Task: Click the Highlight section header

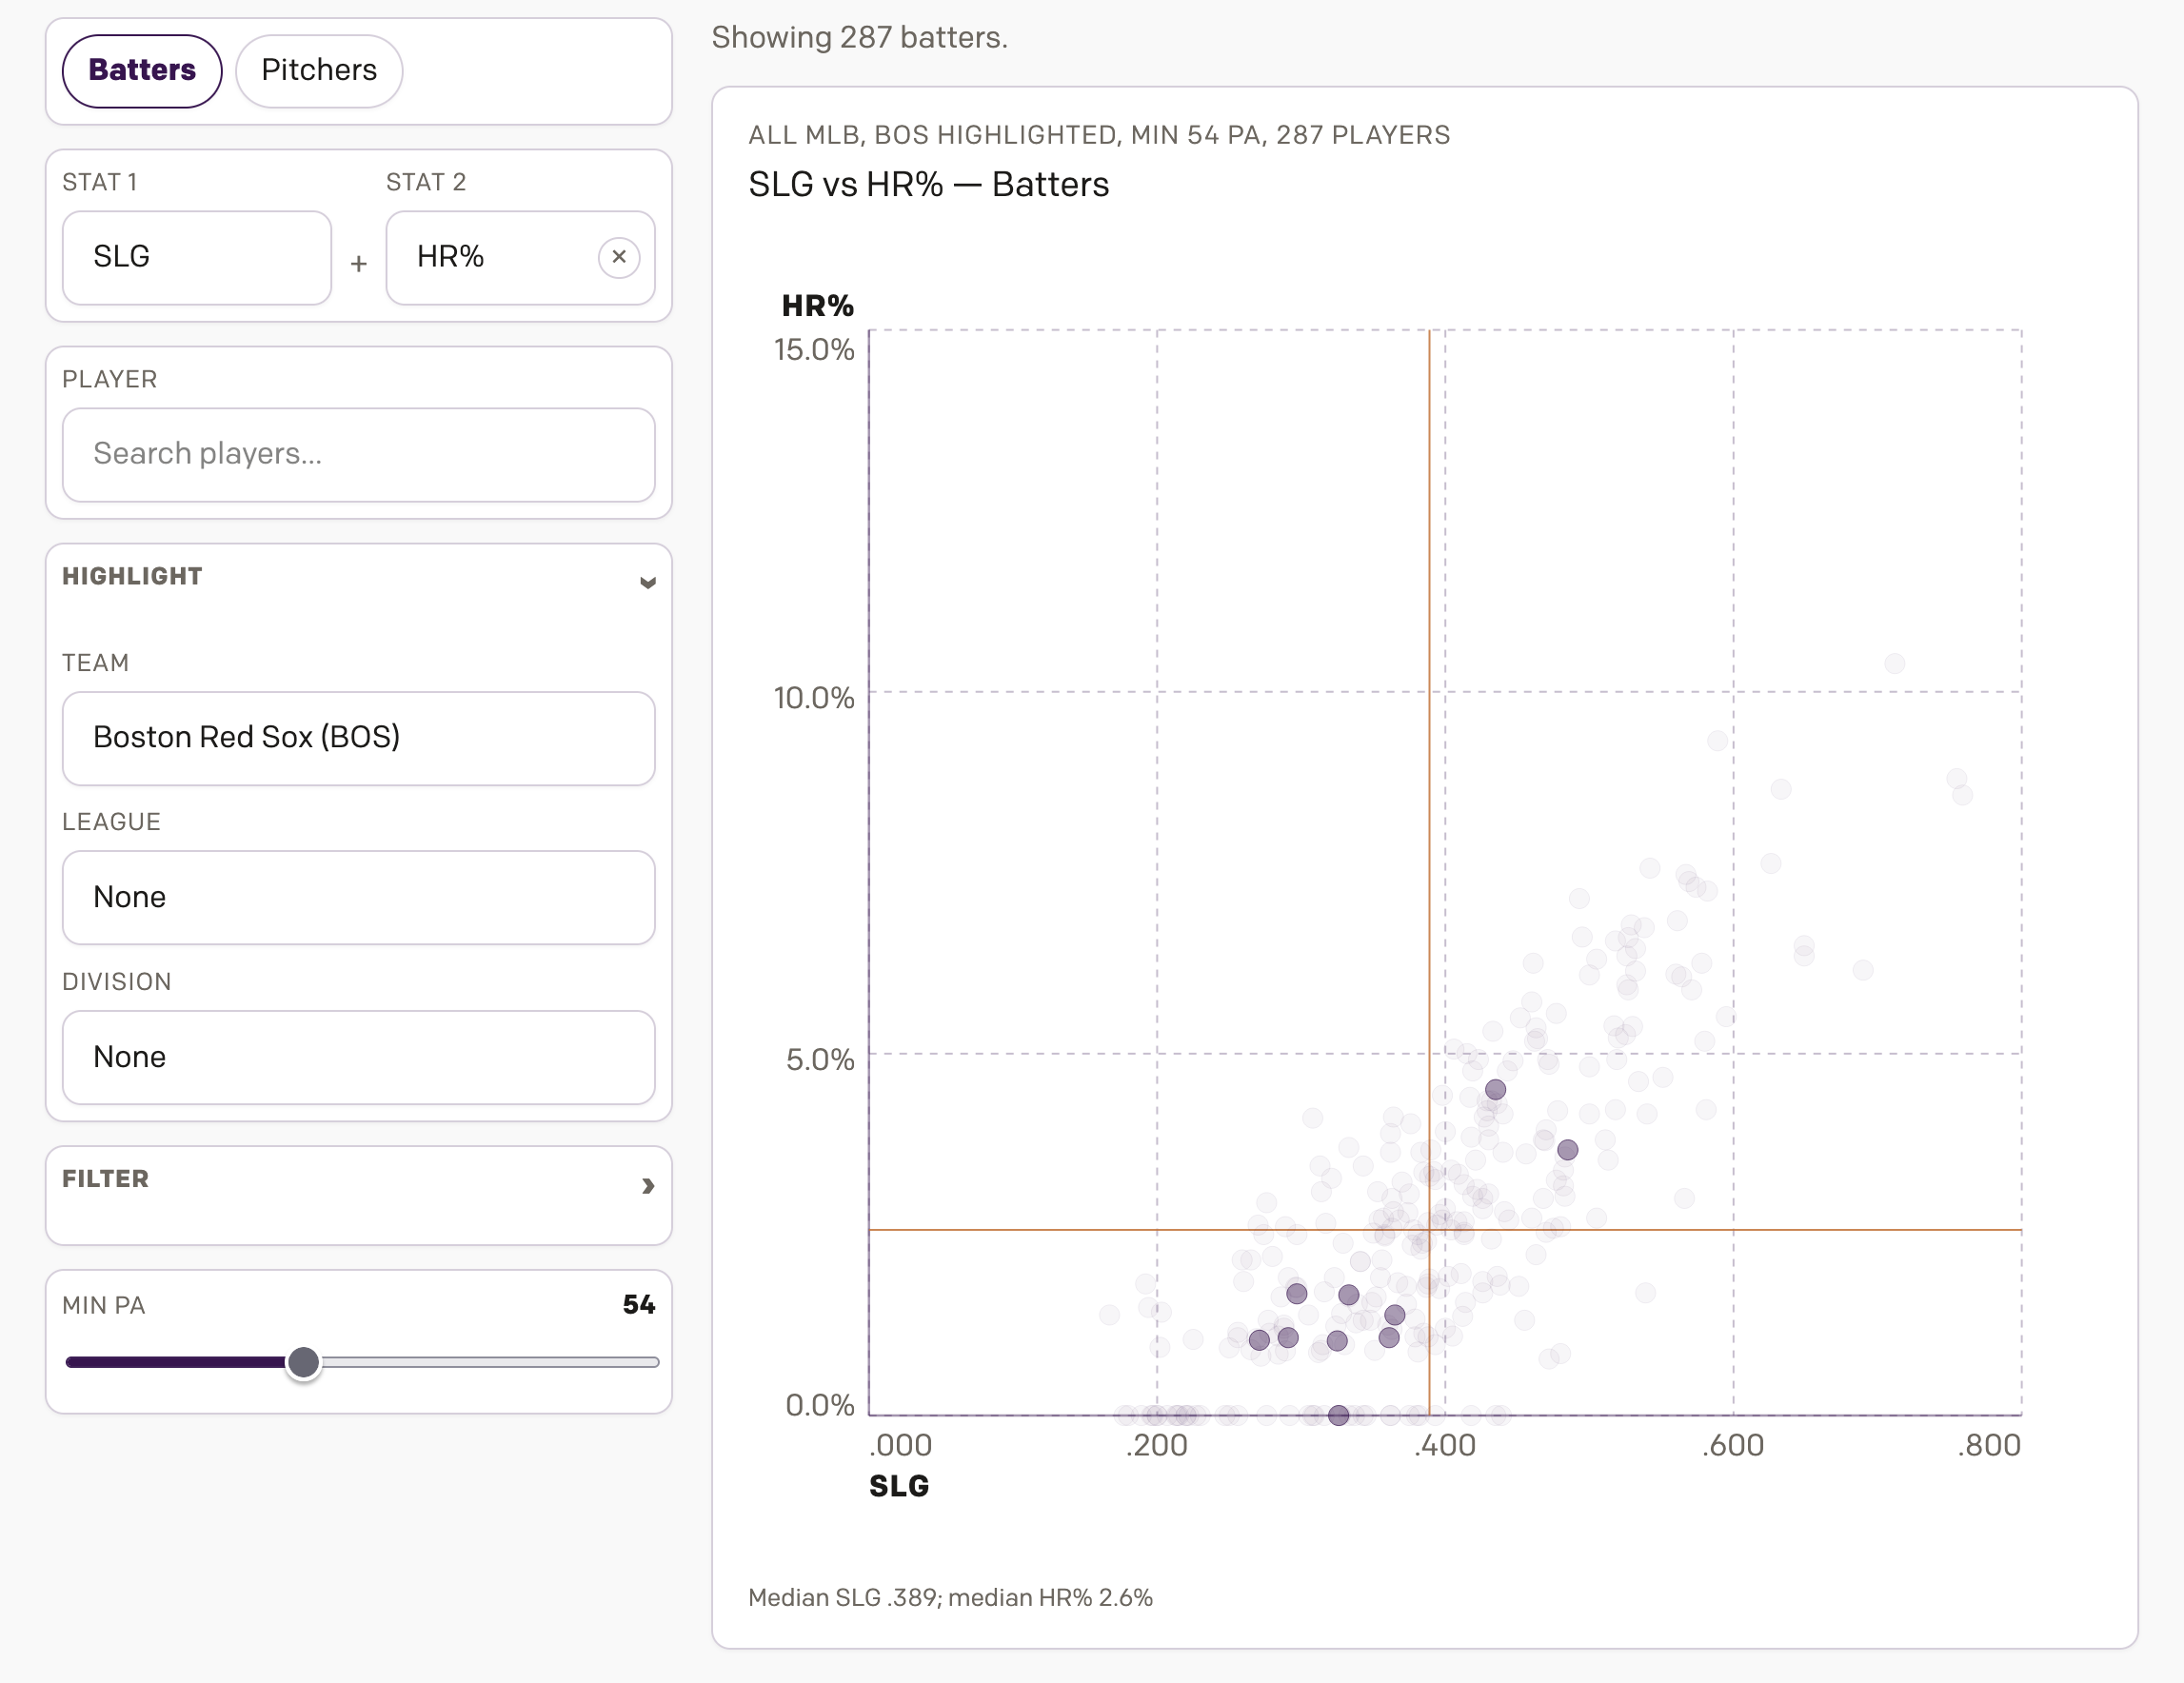Action: click(x=132, y=576)
